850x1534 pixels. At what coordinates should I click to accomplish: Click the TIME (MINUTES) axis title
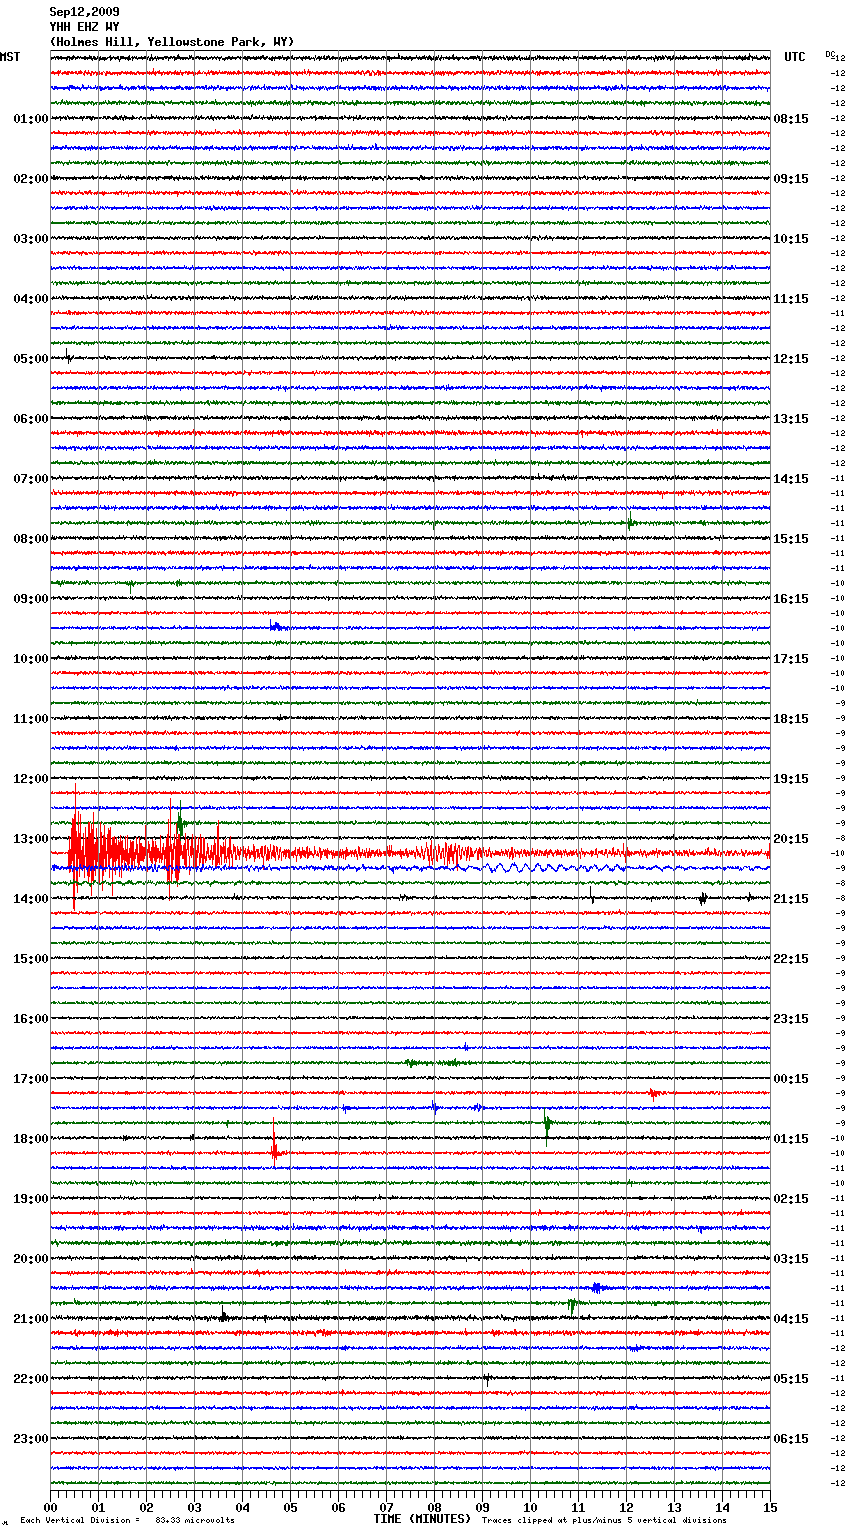421,1519
